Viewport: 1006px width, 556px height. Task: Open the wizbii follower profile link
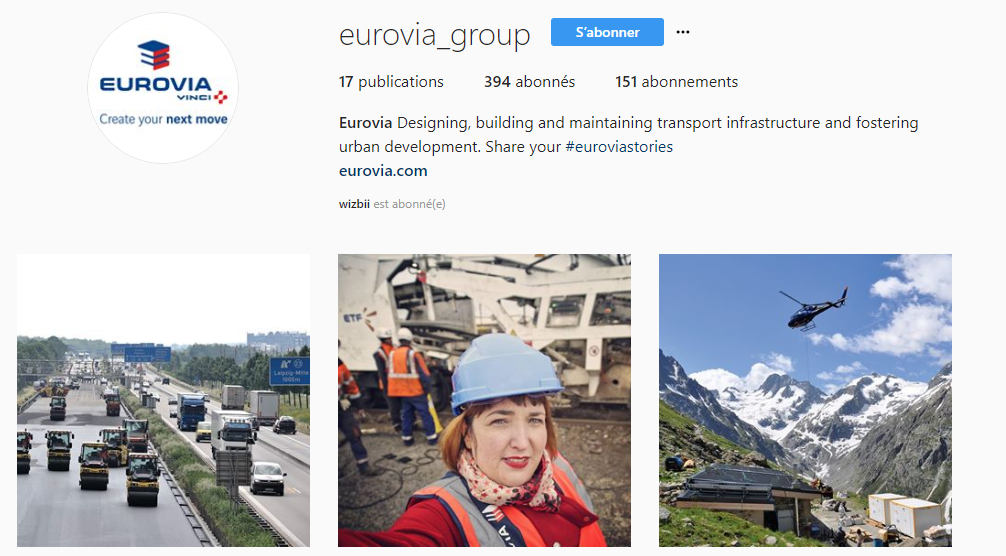point(354,204)
